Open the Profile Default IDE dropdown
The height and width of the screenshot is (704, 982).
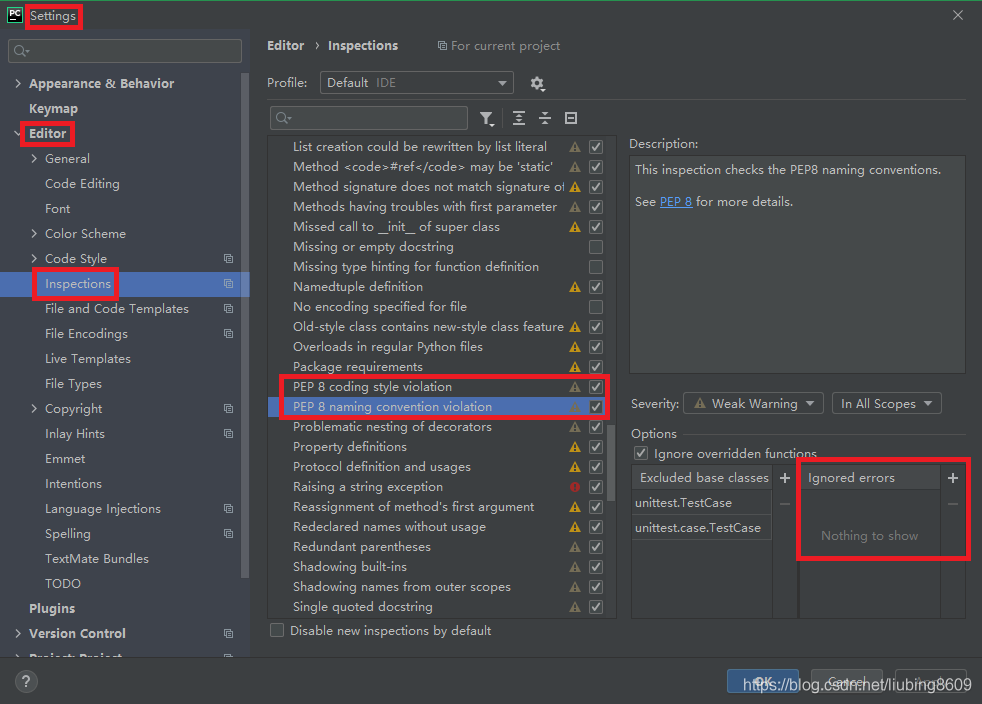[416, 83]
